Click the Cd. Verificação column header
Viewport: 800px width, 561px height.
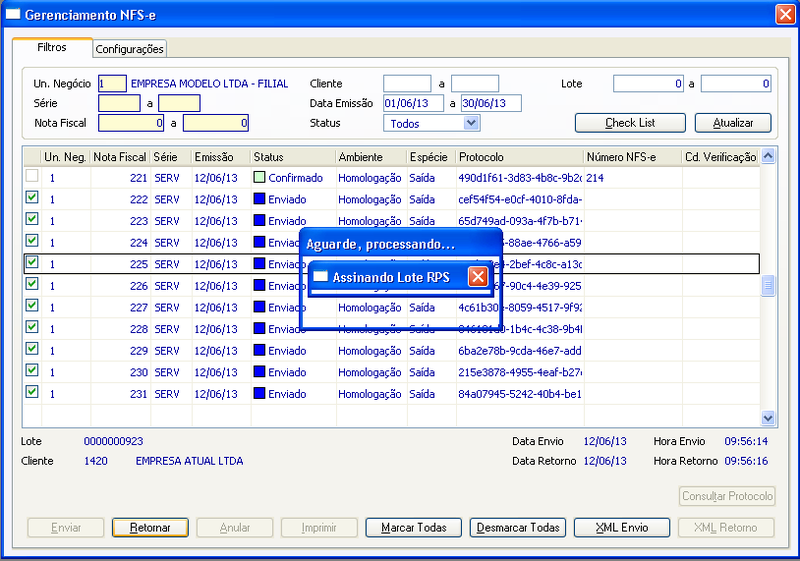[720, 157]
